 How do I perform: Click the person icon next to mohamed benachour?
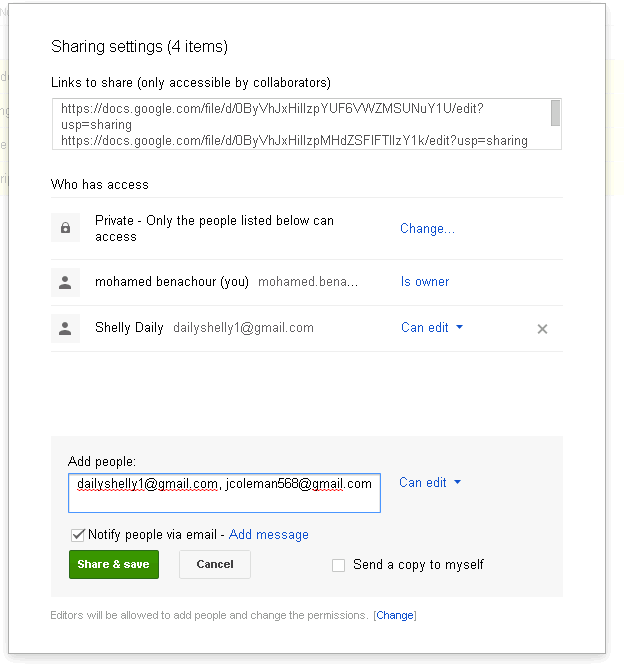pos(65,282)
